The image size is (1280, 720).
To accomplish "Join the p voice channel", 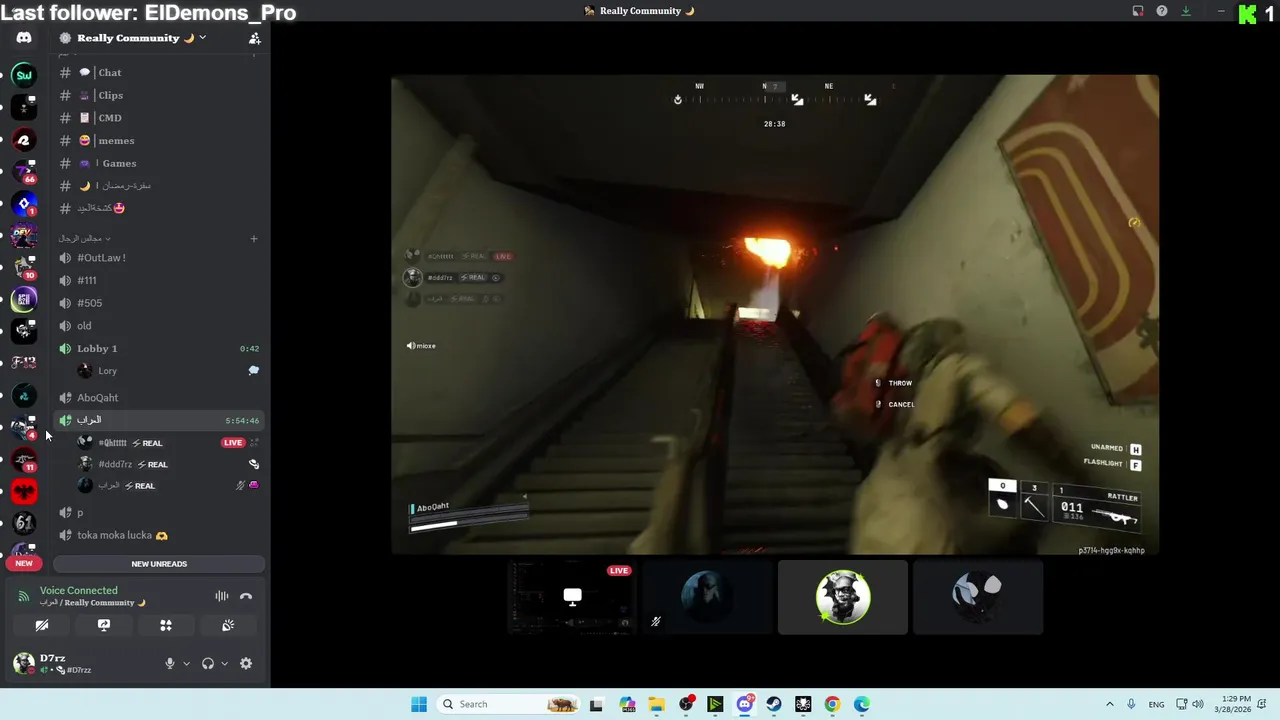I will tap(160, 512).
